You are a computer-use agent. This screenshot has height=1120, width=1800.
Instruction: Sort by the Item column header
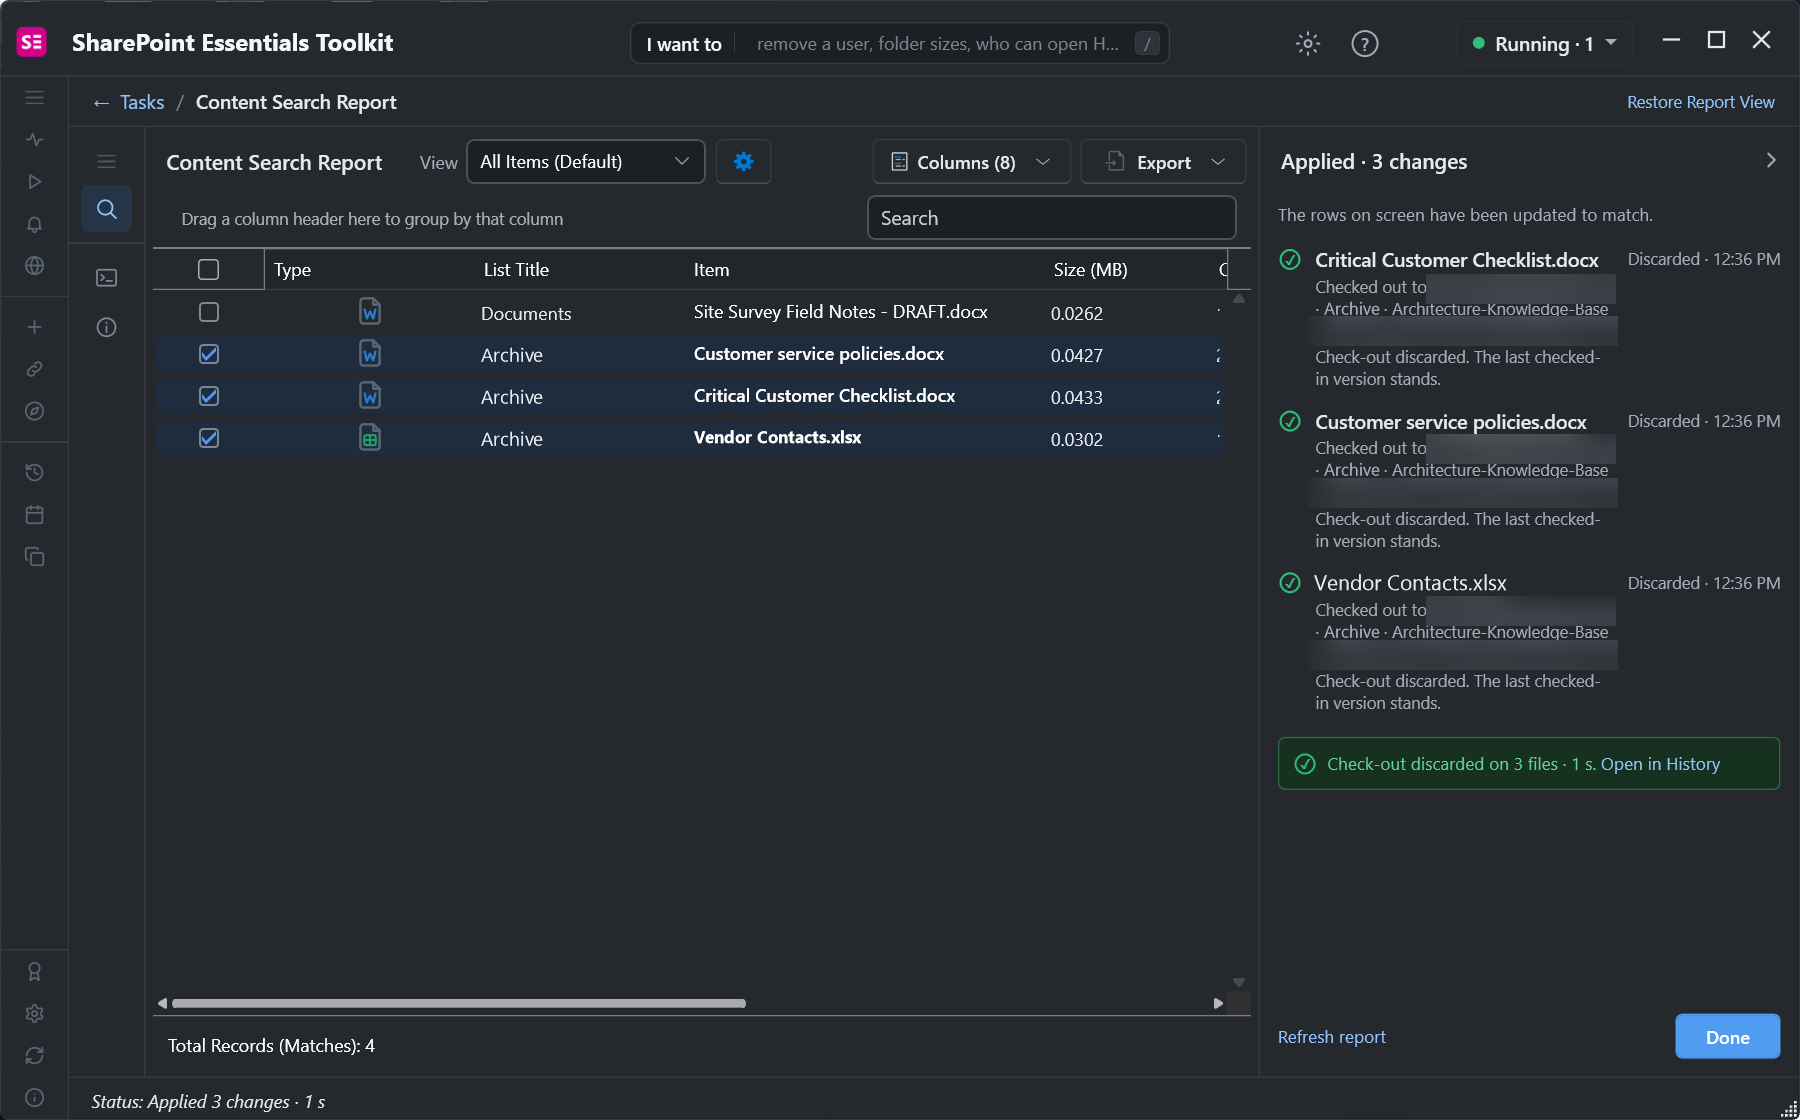coord(711,270)
